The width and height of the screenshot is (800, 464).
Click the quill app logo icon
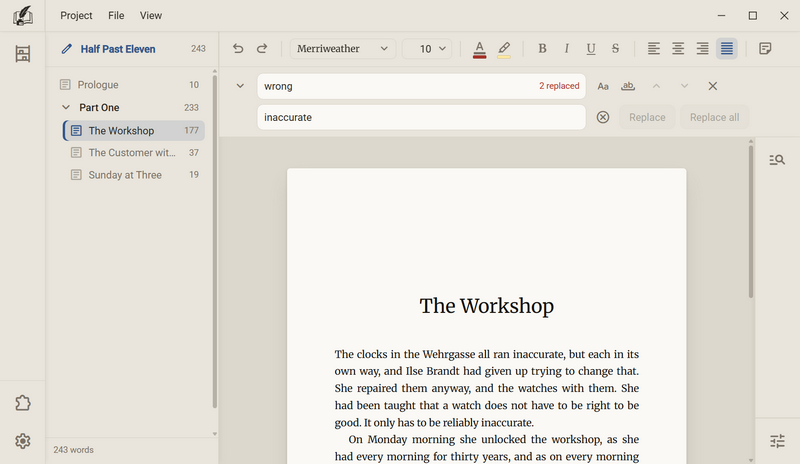22,16
